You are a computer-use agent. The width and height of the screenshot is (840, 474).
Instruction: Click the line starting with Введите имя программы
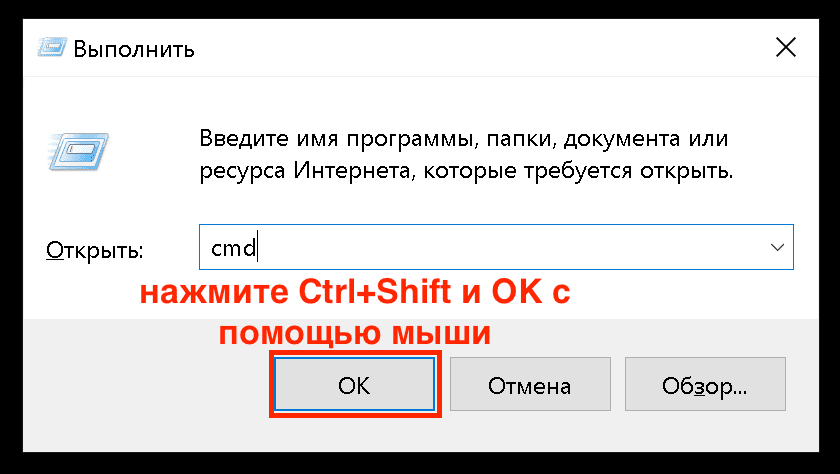464,139
